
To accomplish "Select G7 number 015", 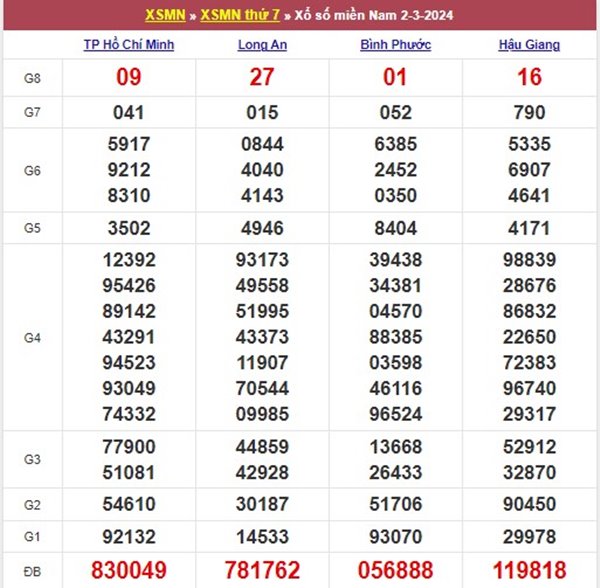I will [x=262, y=113].
